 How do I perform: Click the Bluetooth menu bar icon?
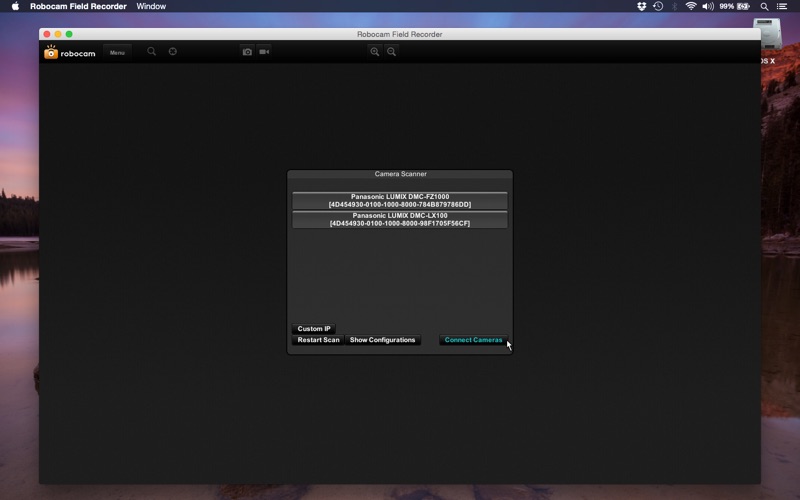pyautogui.click(x=674, y=6)
